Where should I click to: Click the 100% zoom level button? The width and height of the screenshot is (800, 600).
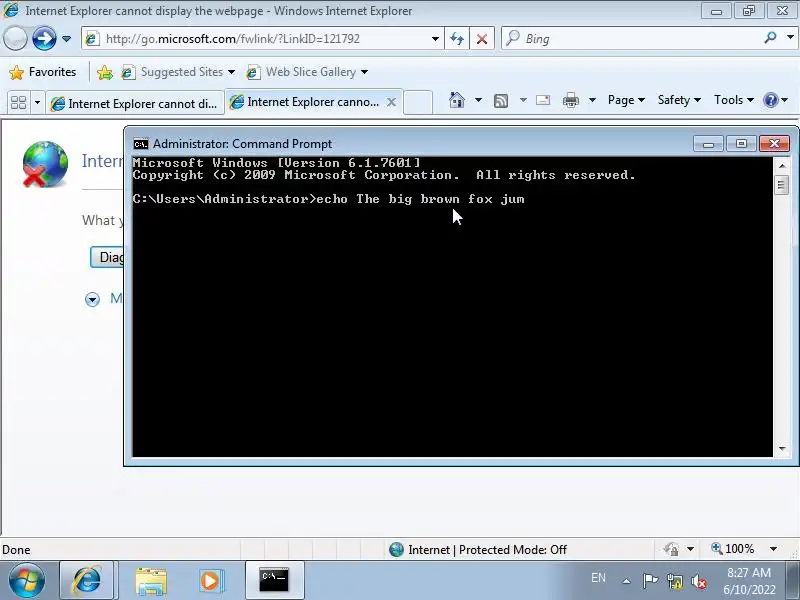coord(733,549)
